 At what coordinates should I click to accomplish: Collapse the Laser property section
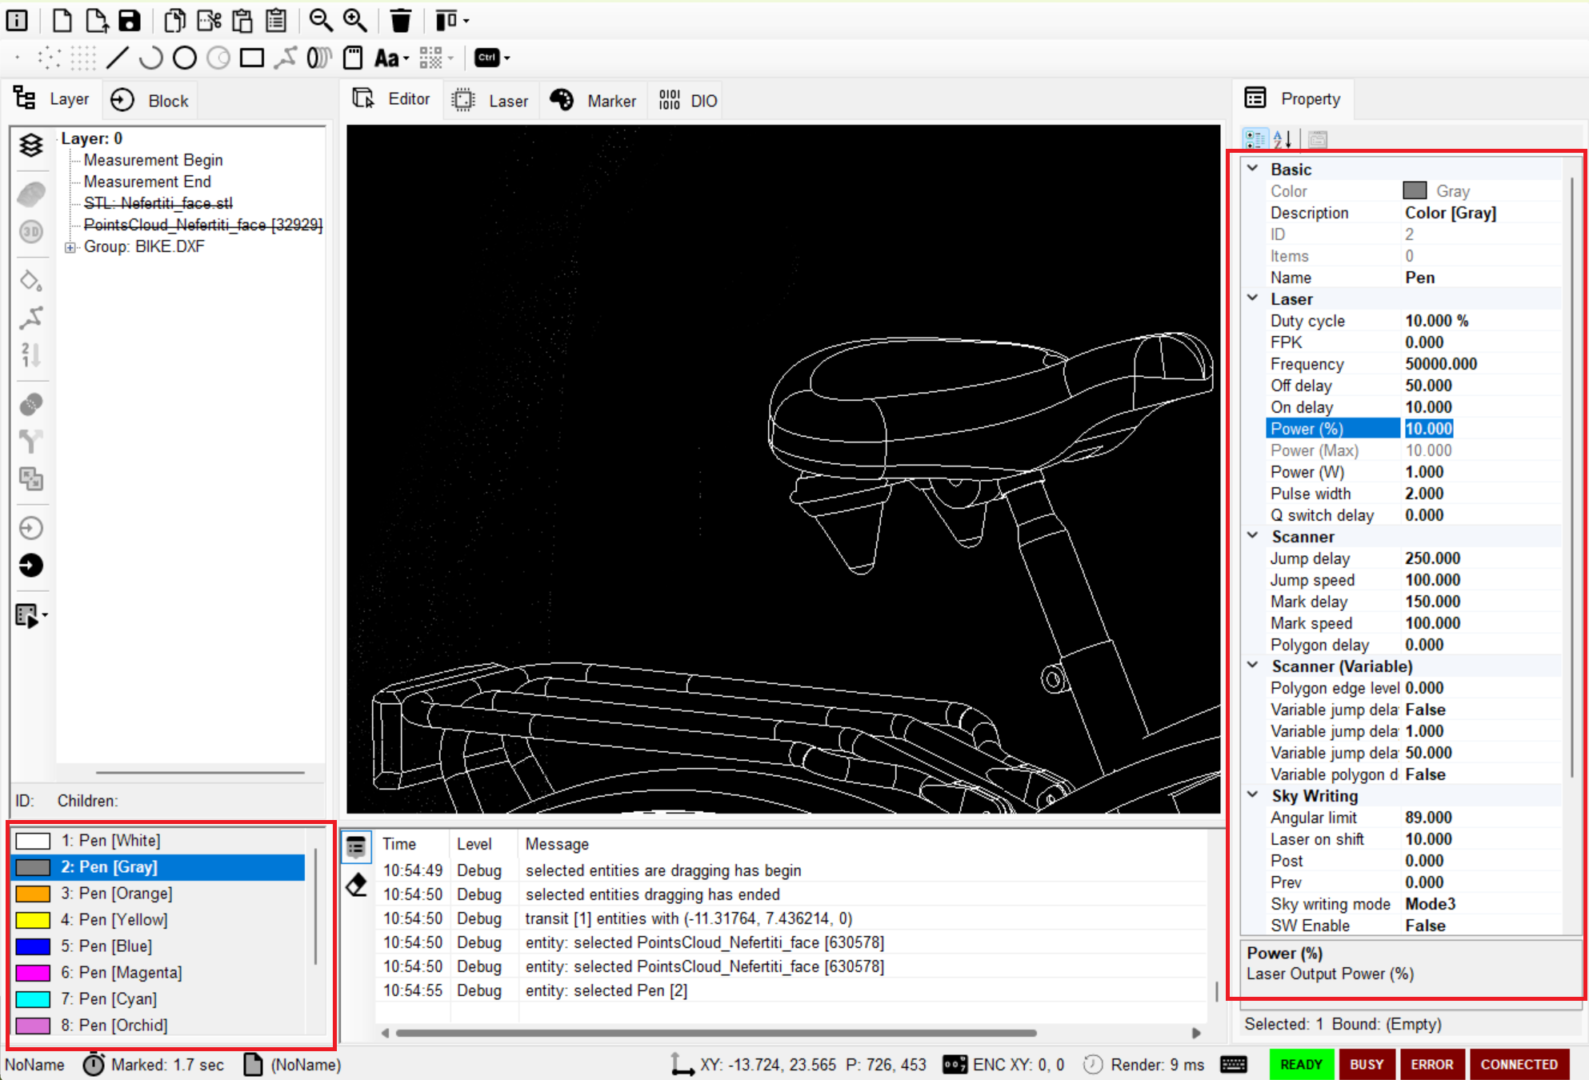(1253, 298)
